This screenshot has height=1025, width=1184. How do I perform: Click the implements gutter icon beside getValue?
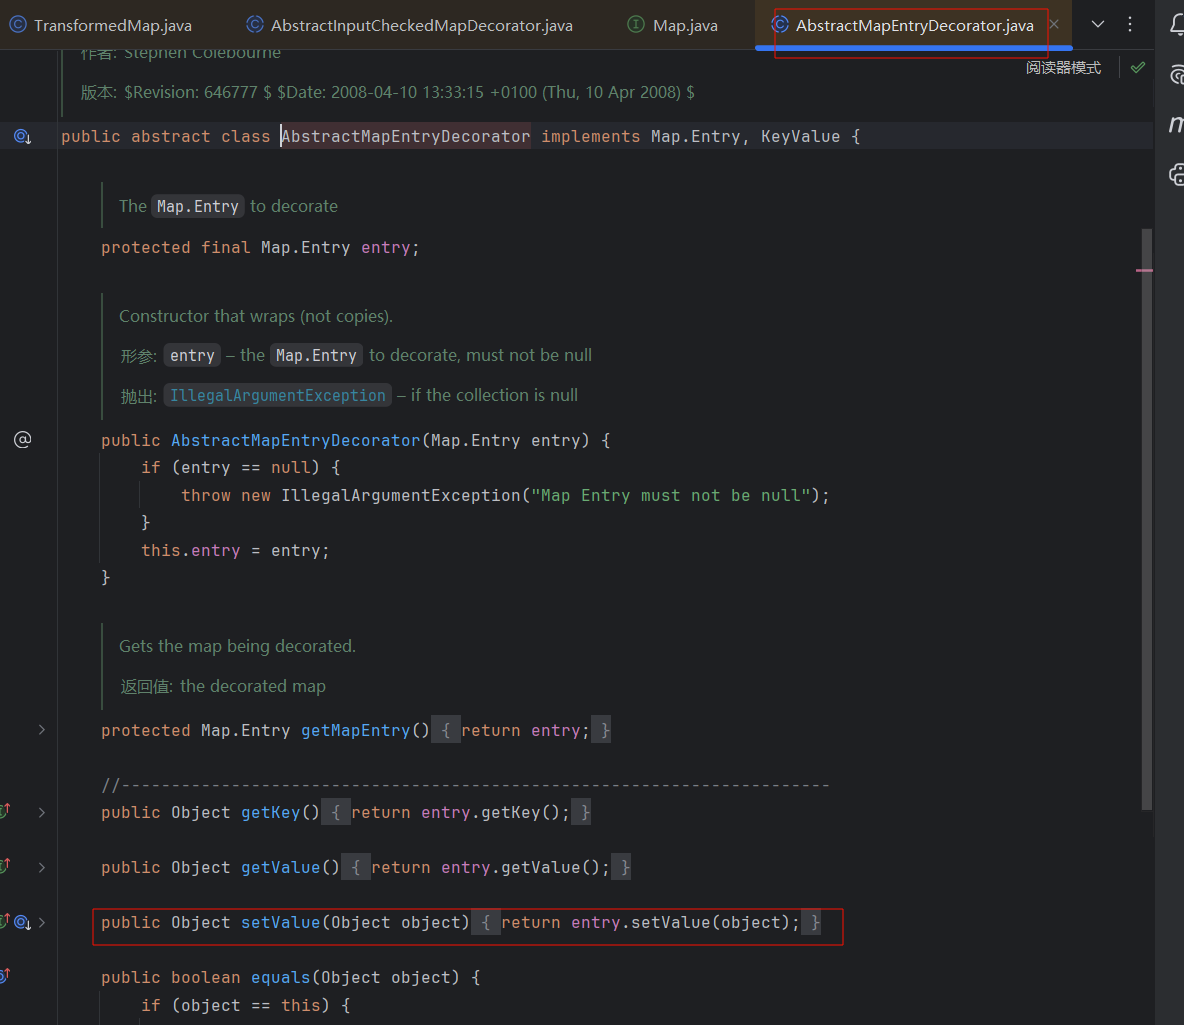click(5, 867)
